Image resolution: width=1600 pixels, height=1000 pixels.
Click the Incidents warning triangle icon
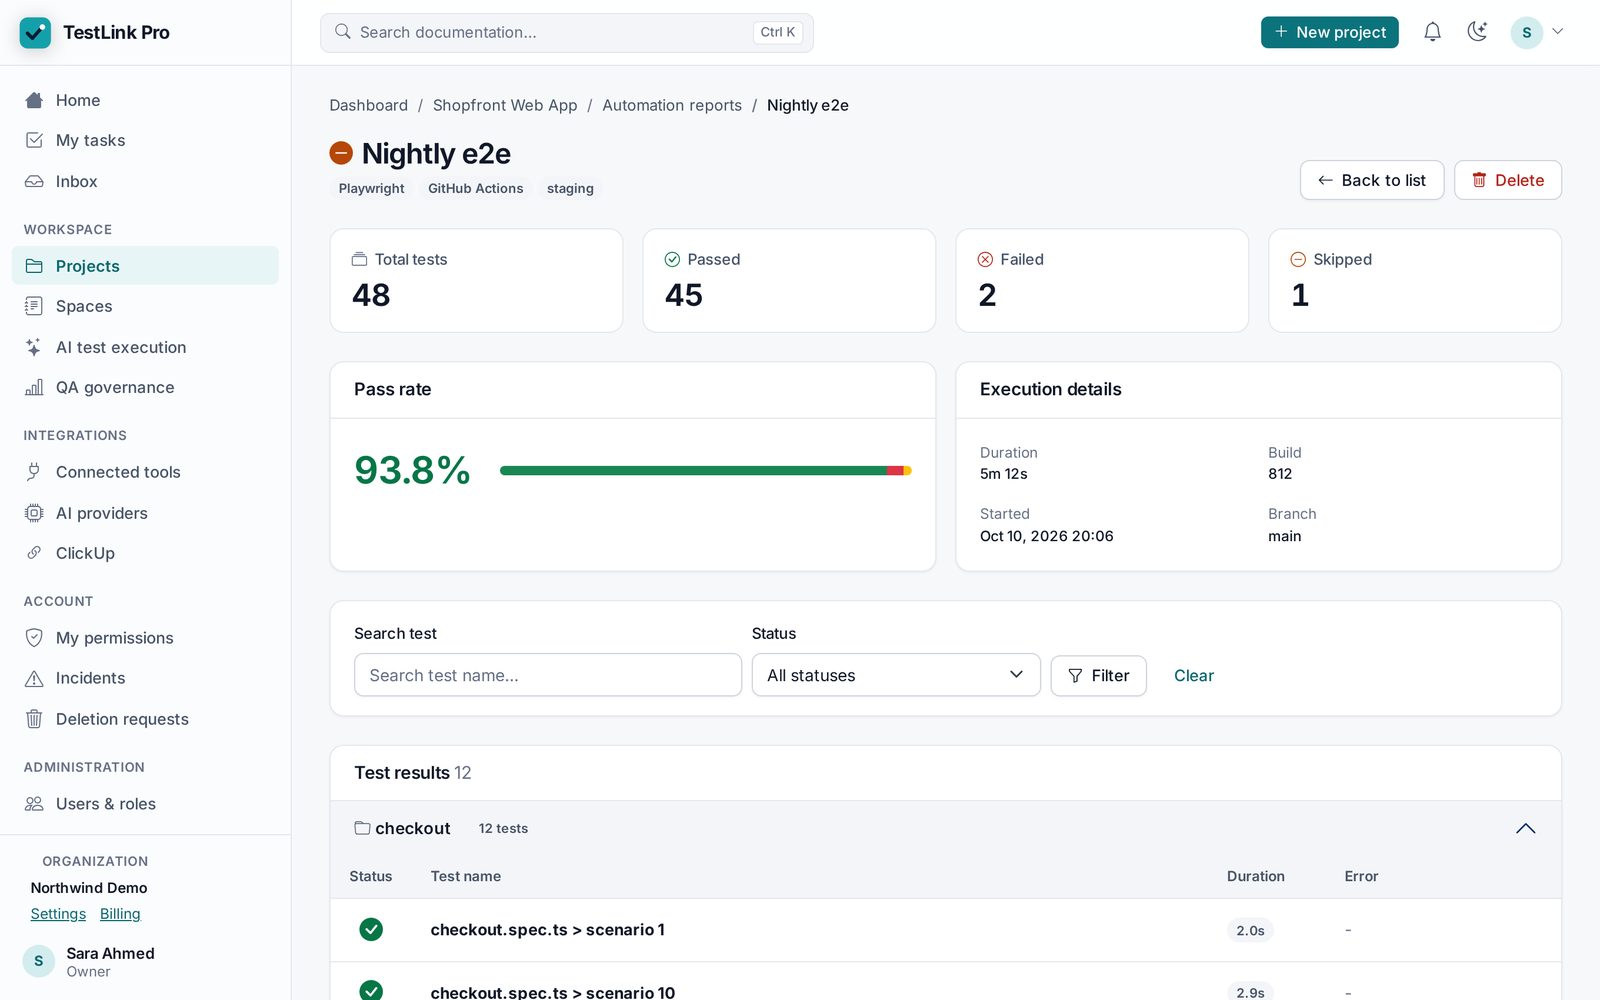34,678
